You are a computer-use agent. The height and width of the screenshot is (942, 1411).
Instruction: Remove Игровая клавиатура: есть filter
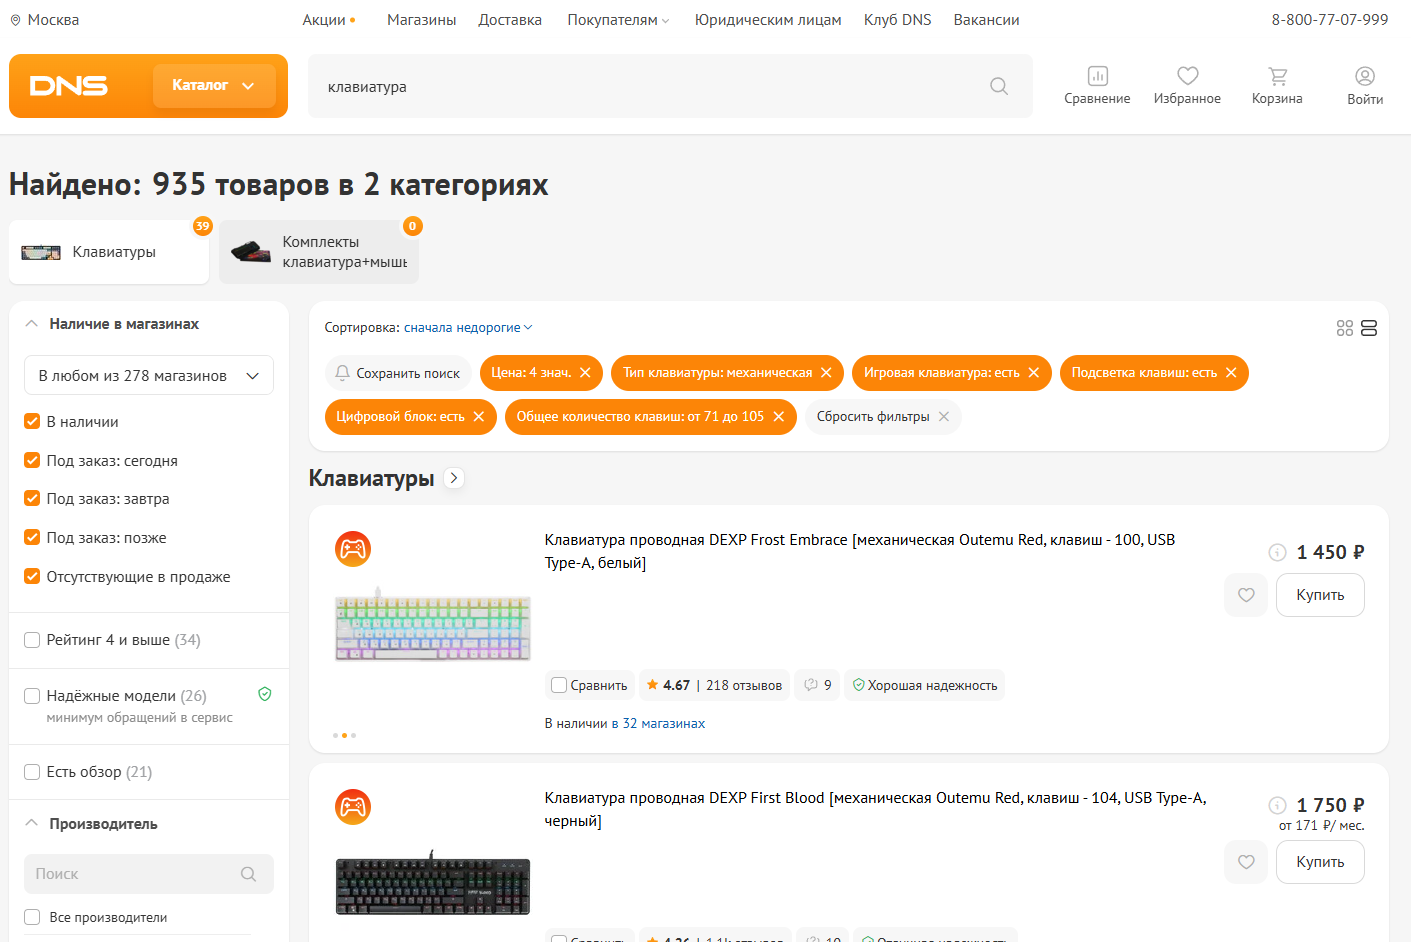[x=1033, y=373]
